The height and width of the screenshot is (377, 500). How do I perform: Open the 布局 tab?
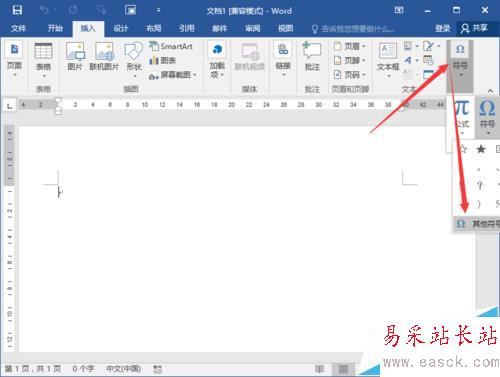click(x=154, y=28)
